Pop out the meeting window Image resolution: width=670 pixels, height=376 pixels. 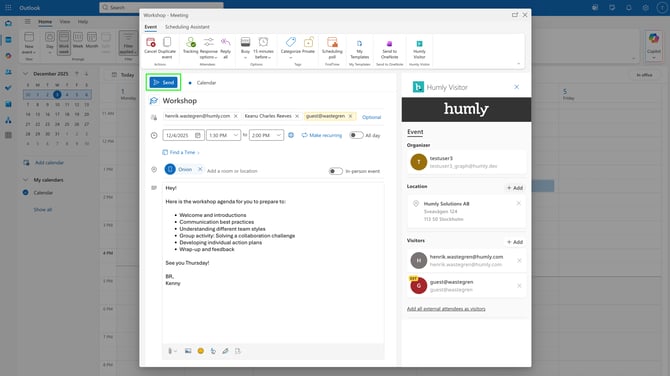[515, 15]
